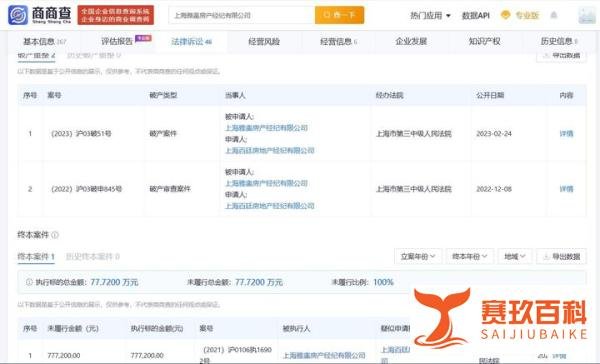This screenshot has height=364, width=600.
Task: Click the 专业版 crown icon
Action: click(x=505, y=15)
